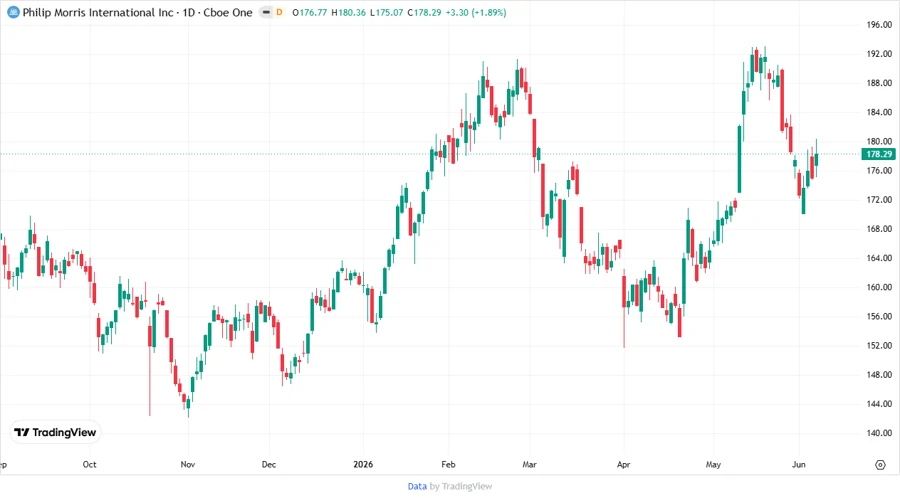
Task: Click the 148.00 price axis label
Action: 879,375
